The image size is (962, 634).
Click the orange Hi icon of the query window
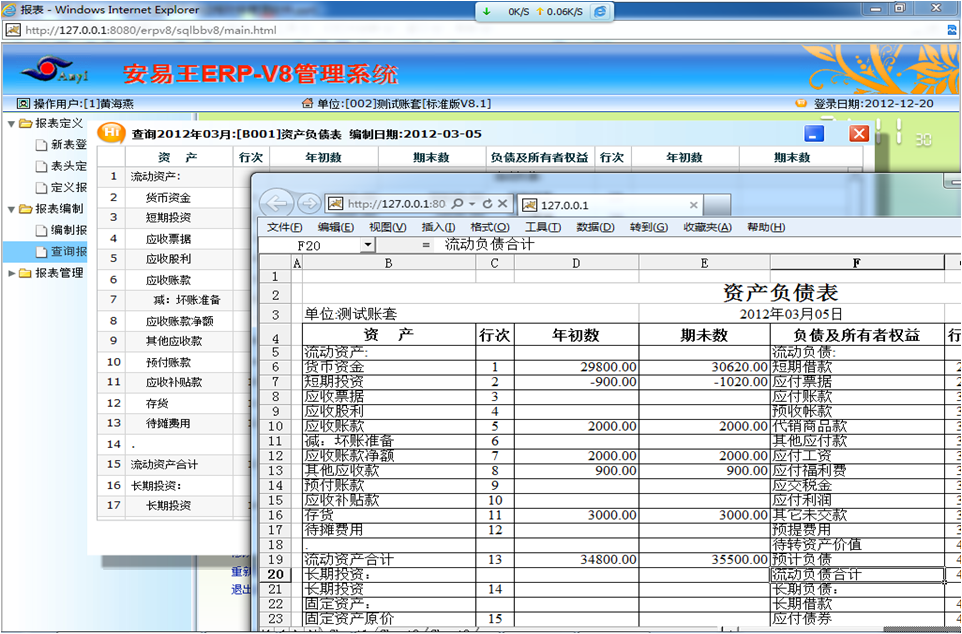point(111,133)
